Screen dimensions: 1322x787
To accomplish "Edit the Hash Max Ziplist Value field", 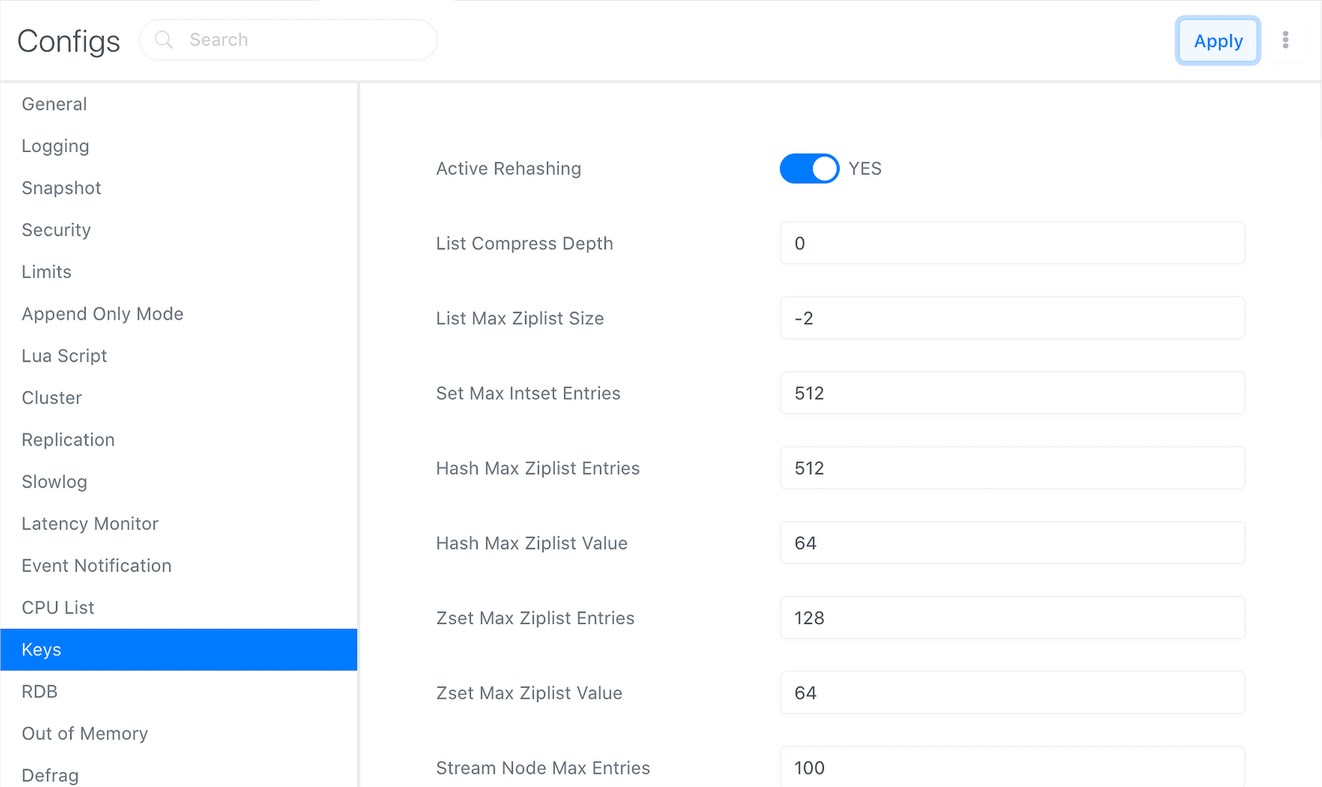I will point(1011,543).
